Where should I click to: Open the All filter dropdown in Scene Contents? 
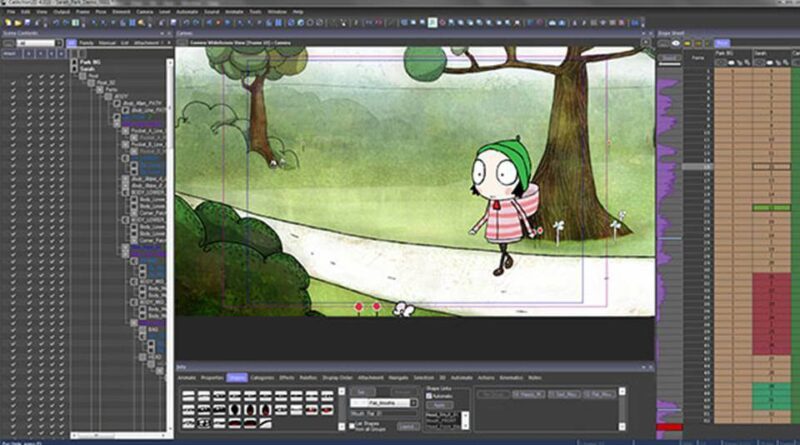coord(59,43)
